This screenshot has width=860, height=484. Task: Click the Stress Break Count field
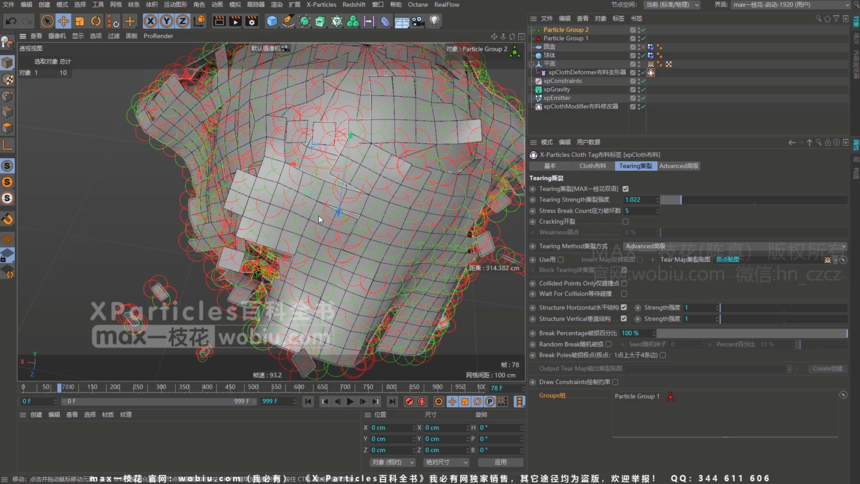click(640, 211)
